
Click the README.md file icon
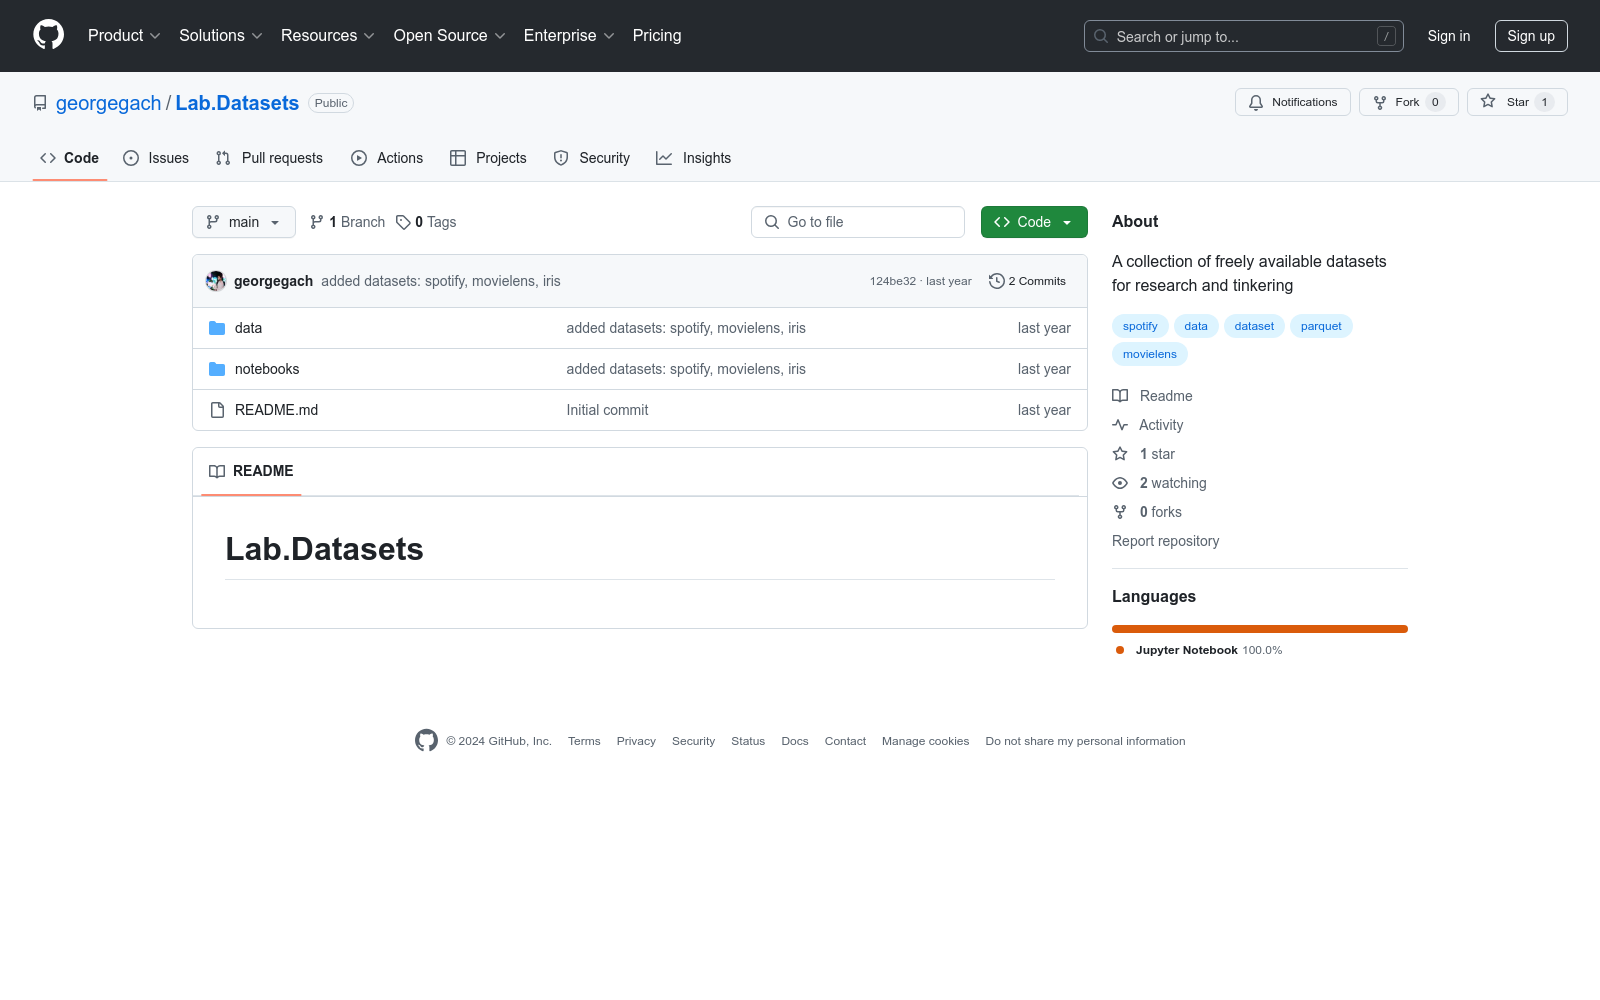[x=217, y=410]
